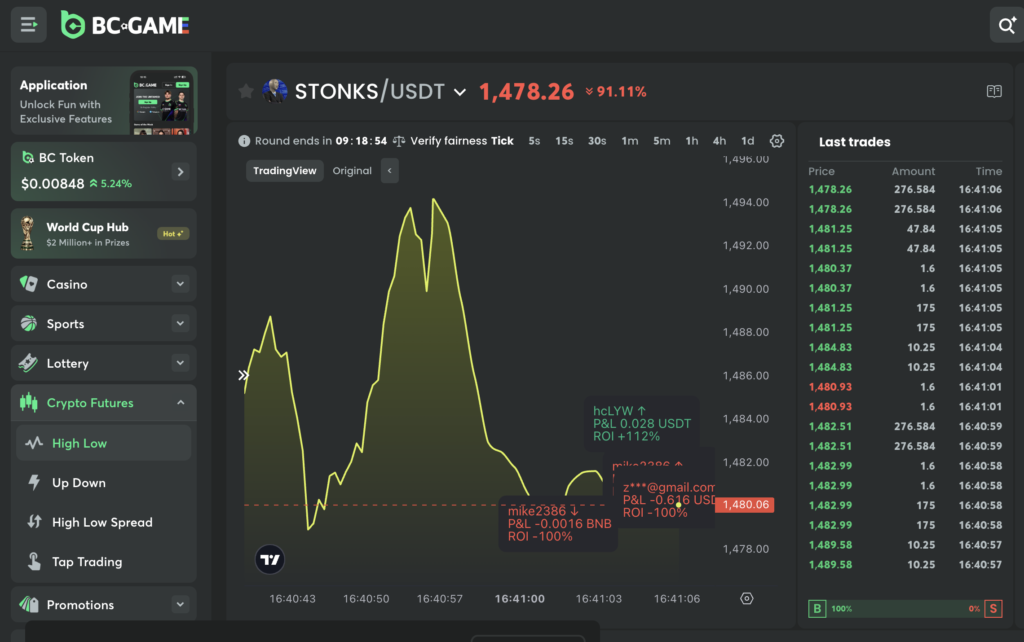Viewport: 1024px width, 642px height.
Task: Select the 15s interval
Action: [564, 141]
